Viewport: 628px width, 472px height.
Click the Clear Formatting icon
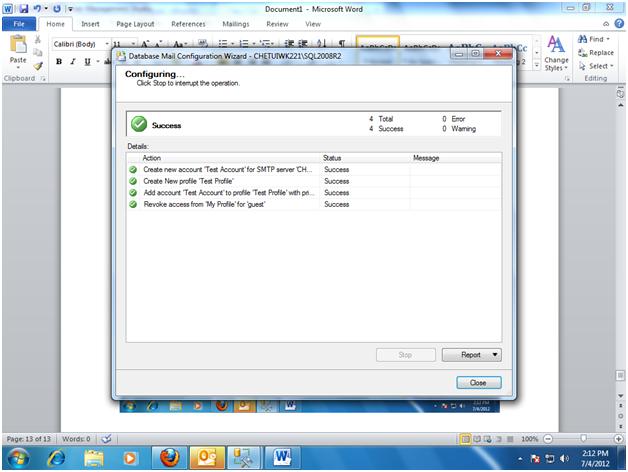point(203,43)
